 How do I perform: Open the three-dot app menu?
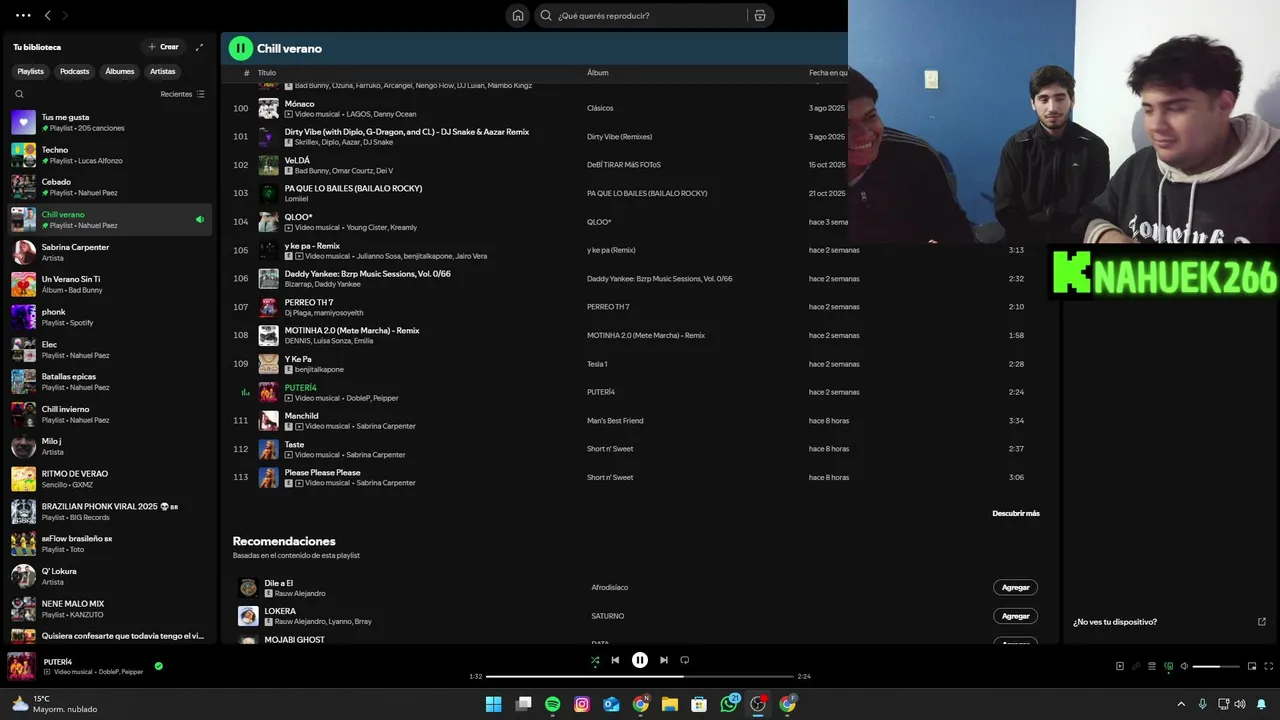23,16
